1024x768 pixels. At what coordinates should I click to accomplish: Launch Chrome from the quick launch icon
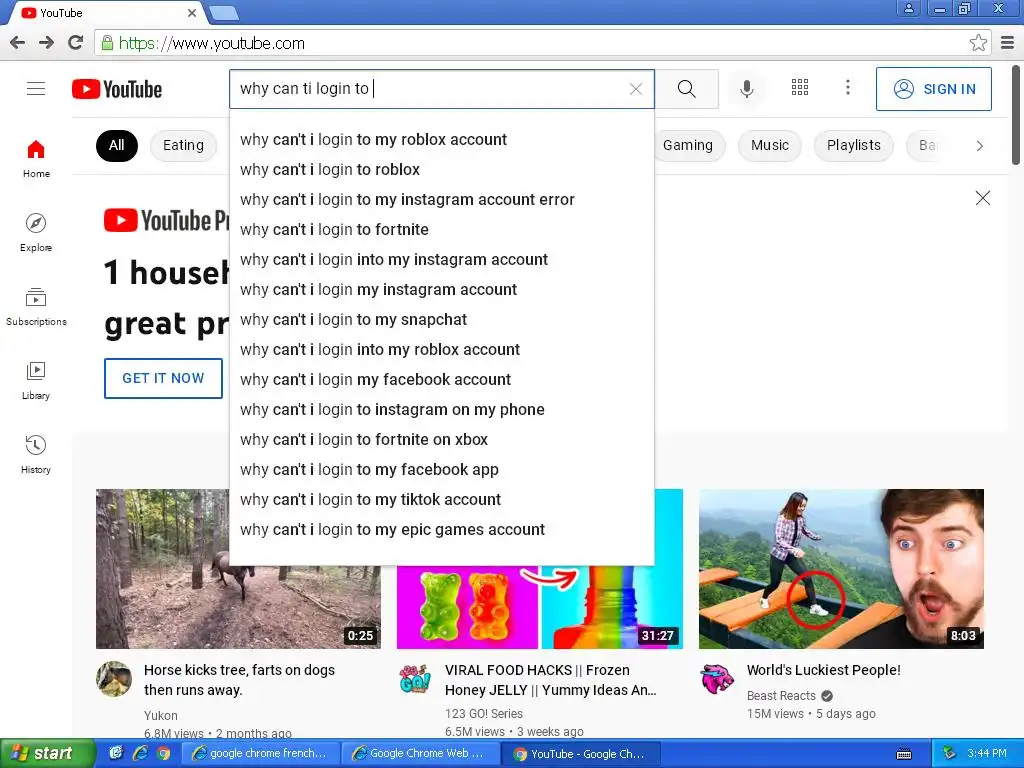pos(163,753)
